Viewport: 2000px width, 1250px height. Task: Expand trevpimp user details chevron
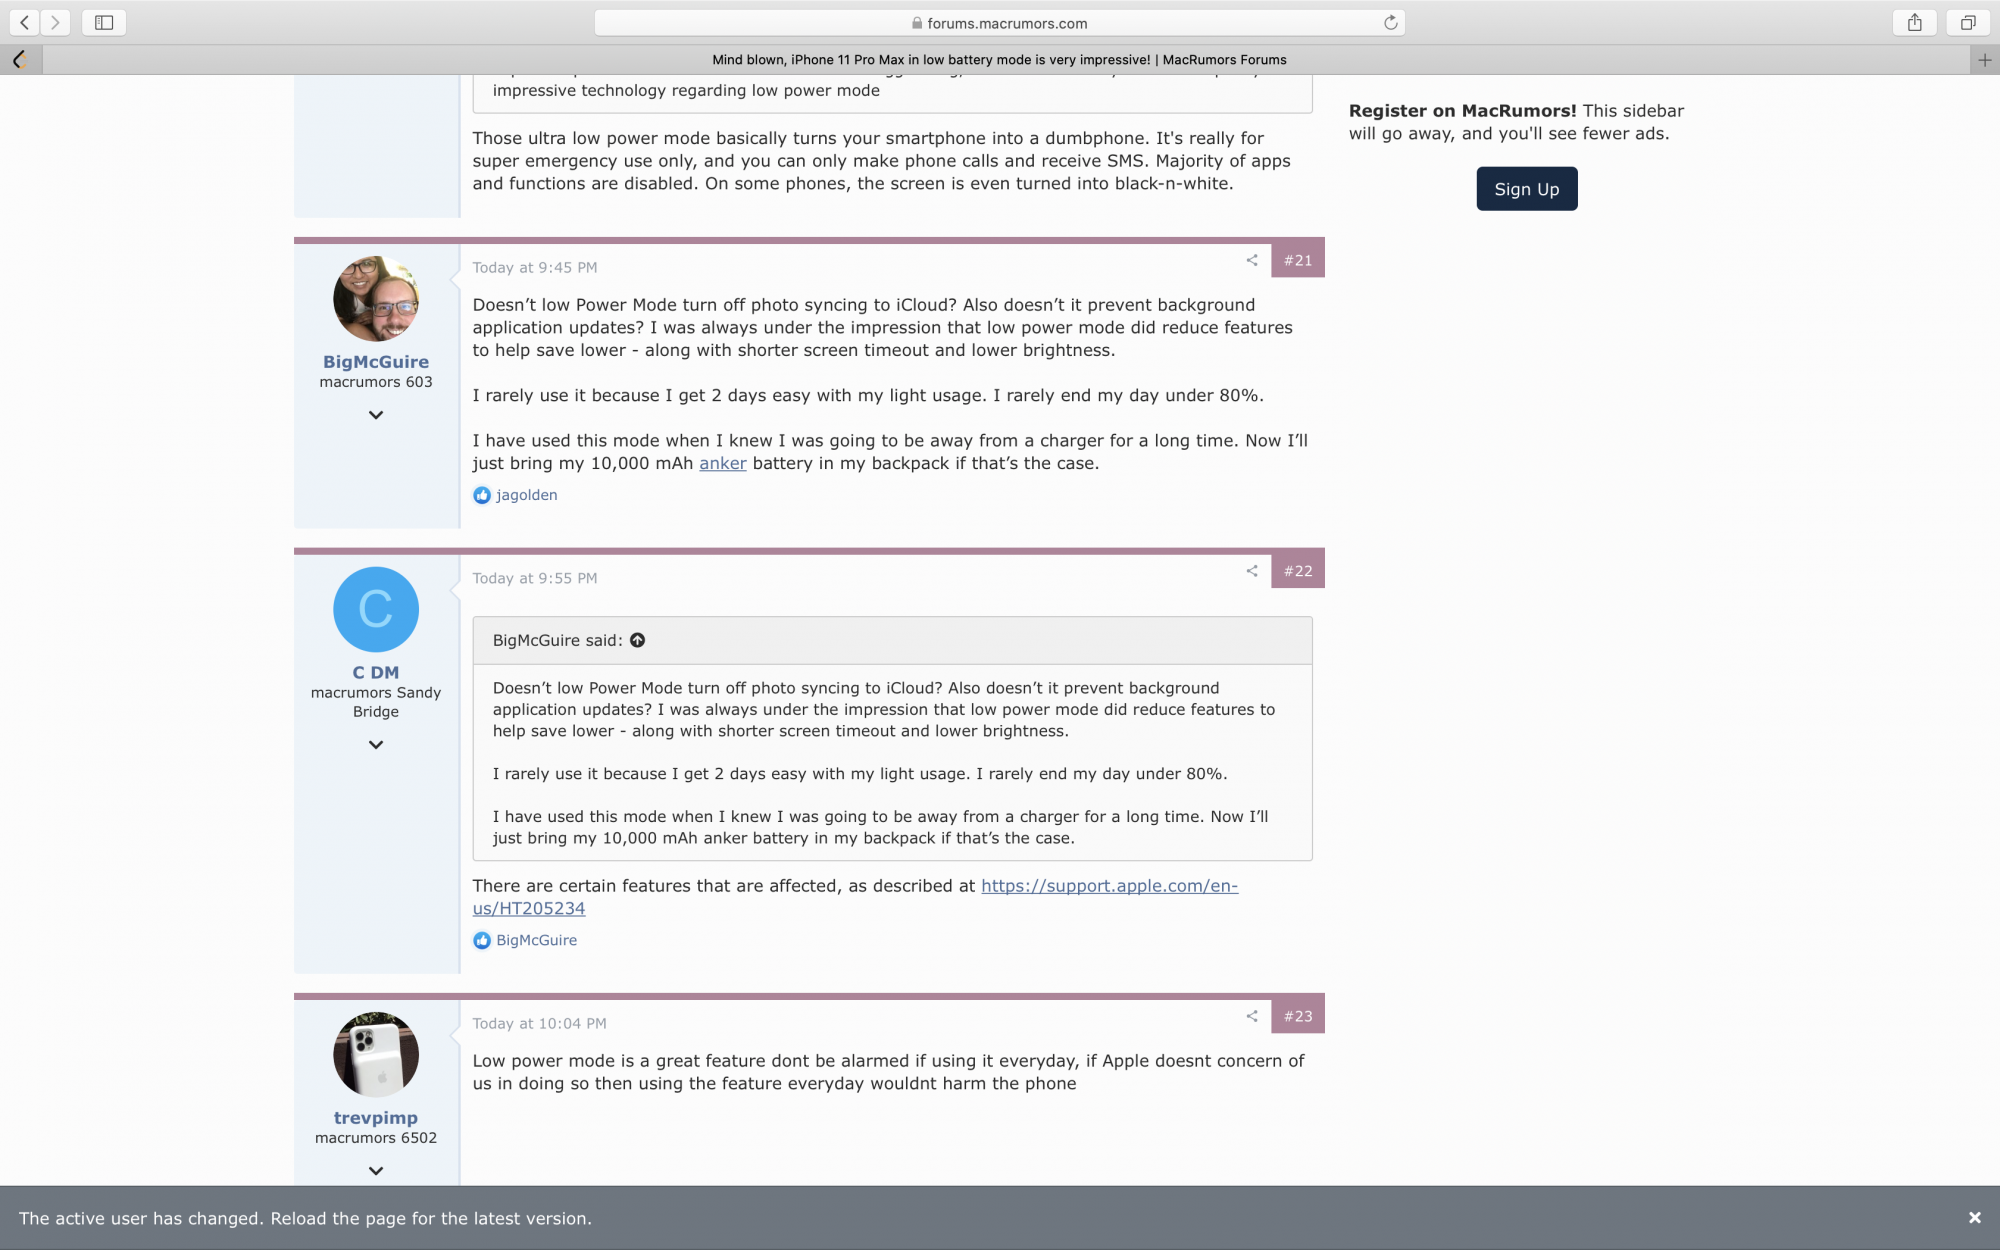click(x=376, y=1171)
